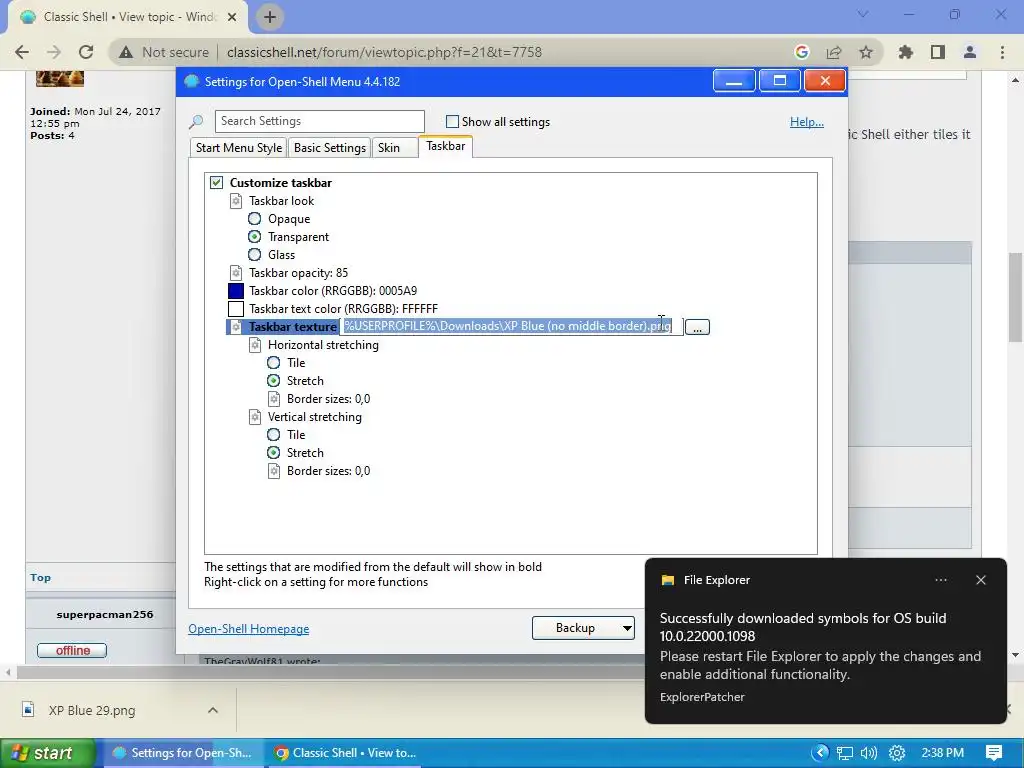Switch to Start Menu Style tab
This screenshot has width=1024, height=768.
pyautogui.click(x=239, y=148)
